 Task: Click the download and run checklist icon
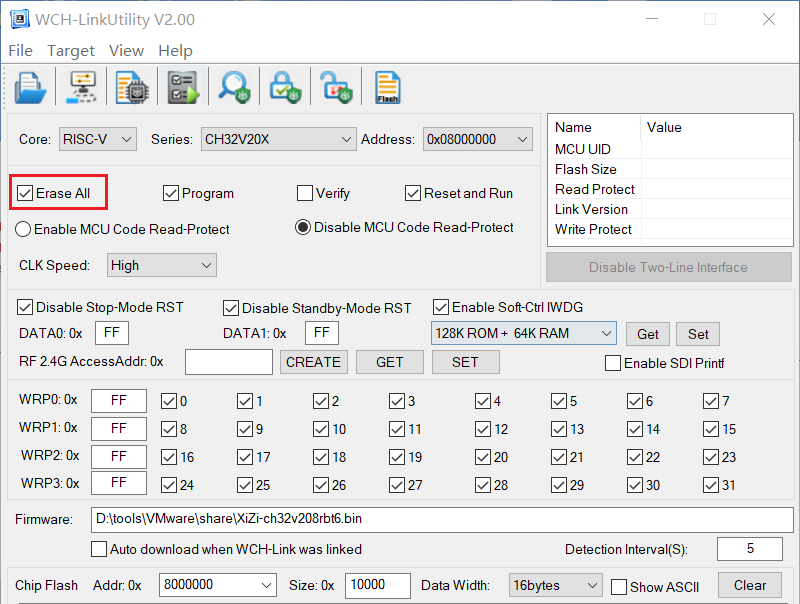(x=183, y=88)
